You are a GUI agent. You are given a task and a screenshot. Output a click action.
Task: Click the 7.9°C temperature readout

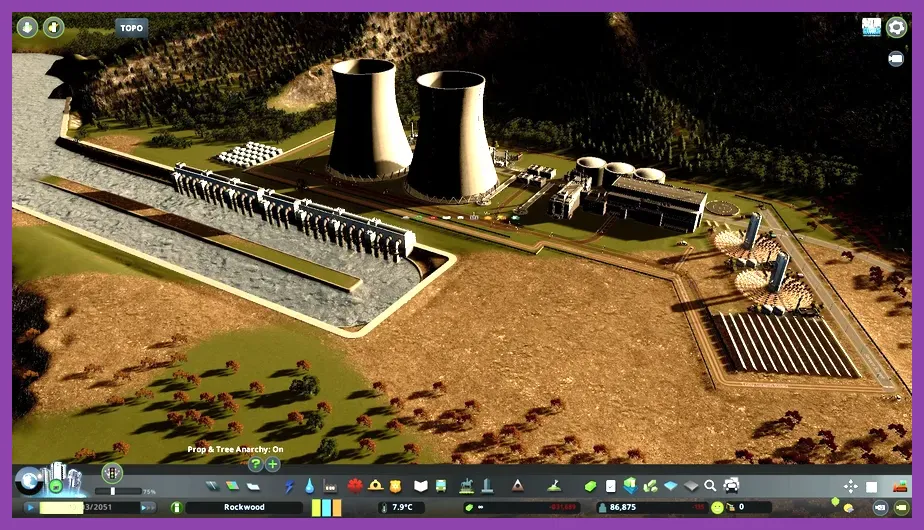[x=402, y=507]
